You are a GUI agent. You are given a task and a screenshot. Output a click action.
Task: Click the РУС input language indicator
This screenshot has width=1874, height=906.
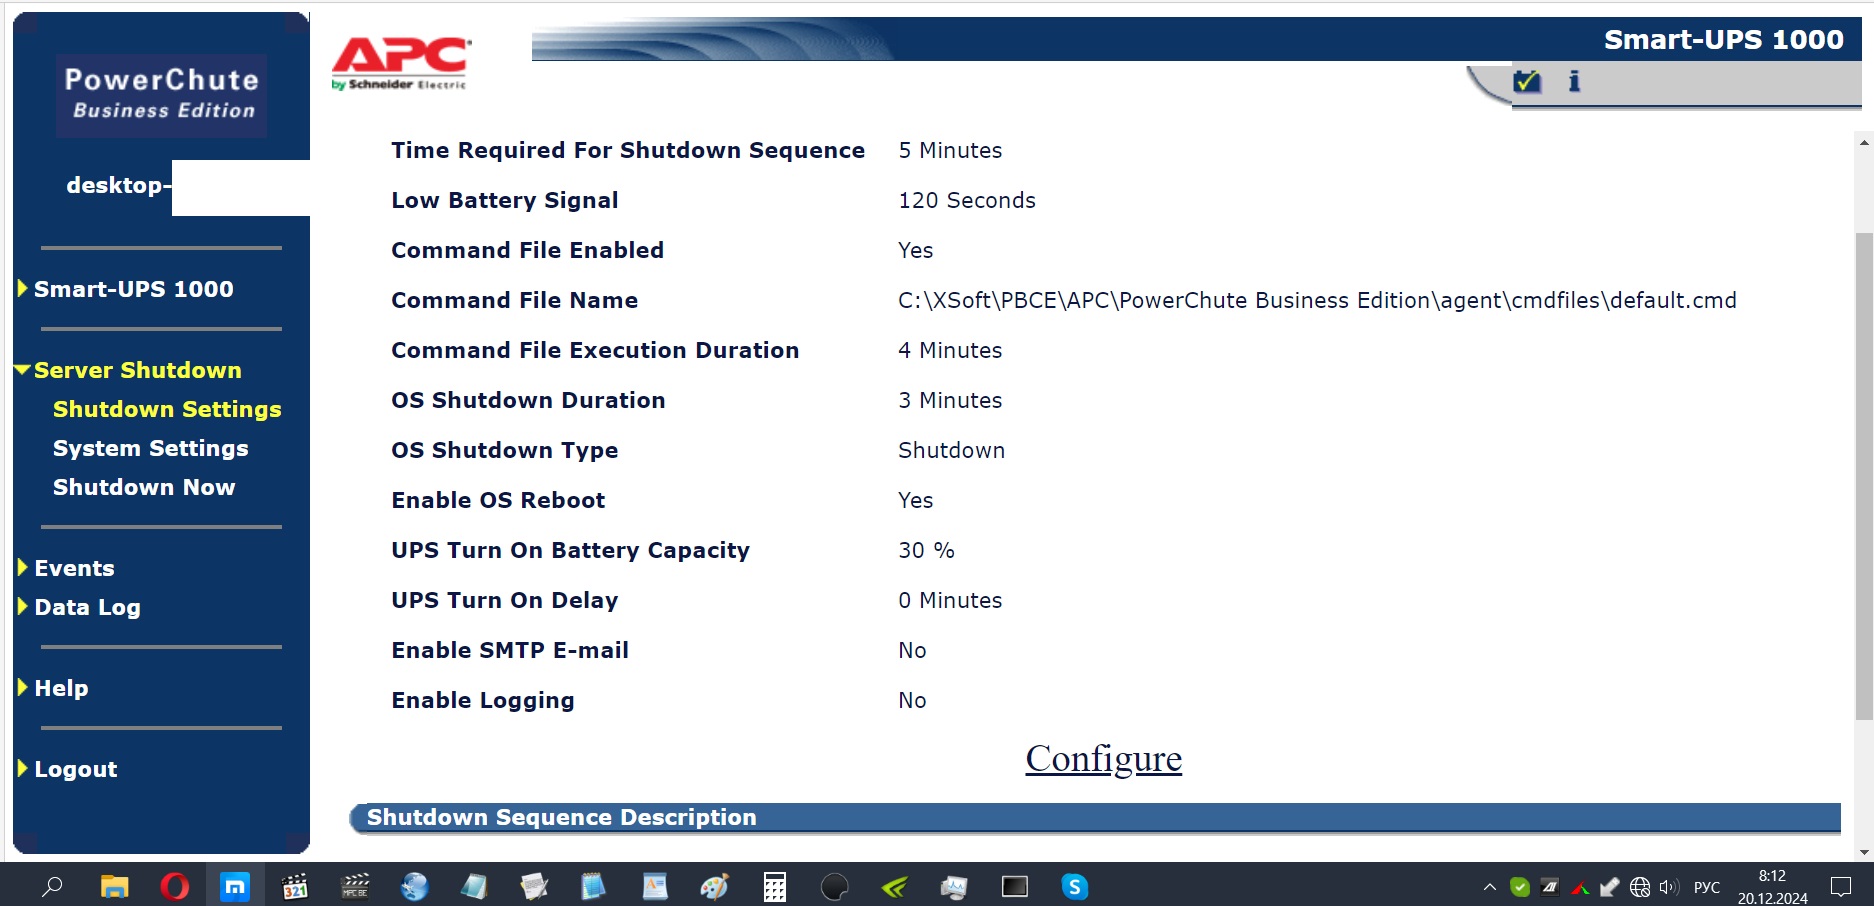tap(1707, 887)
